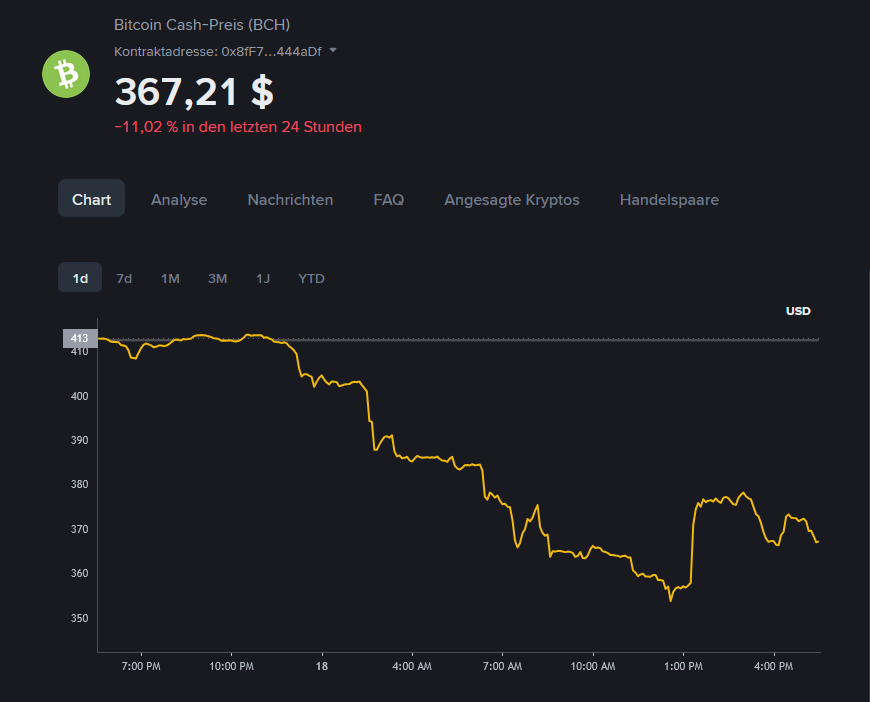Click the 7:00 PM time axis label
The width and height of the screenshot is (870, 702).
coord(141,666)
